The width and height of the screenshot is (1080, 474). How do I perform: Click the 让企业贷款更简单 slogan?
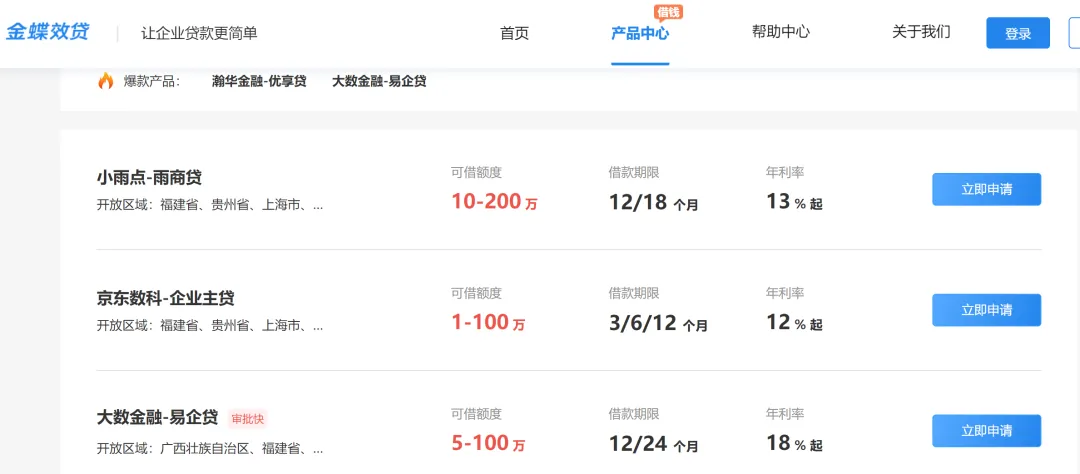[x=199, y=33]
